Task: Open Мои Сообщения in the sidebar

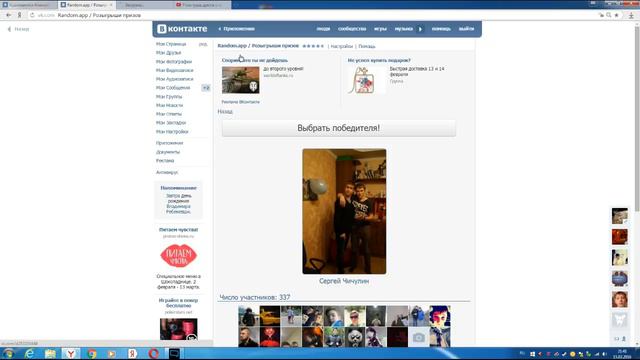Action: [173, 88]
